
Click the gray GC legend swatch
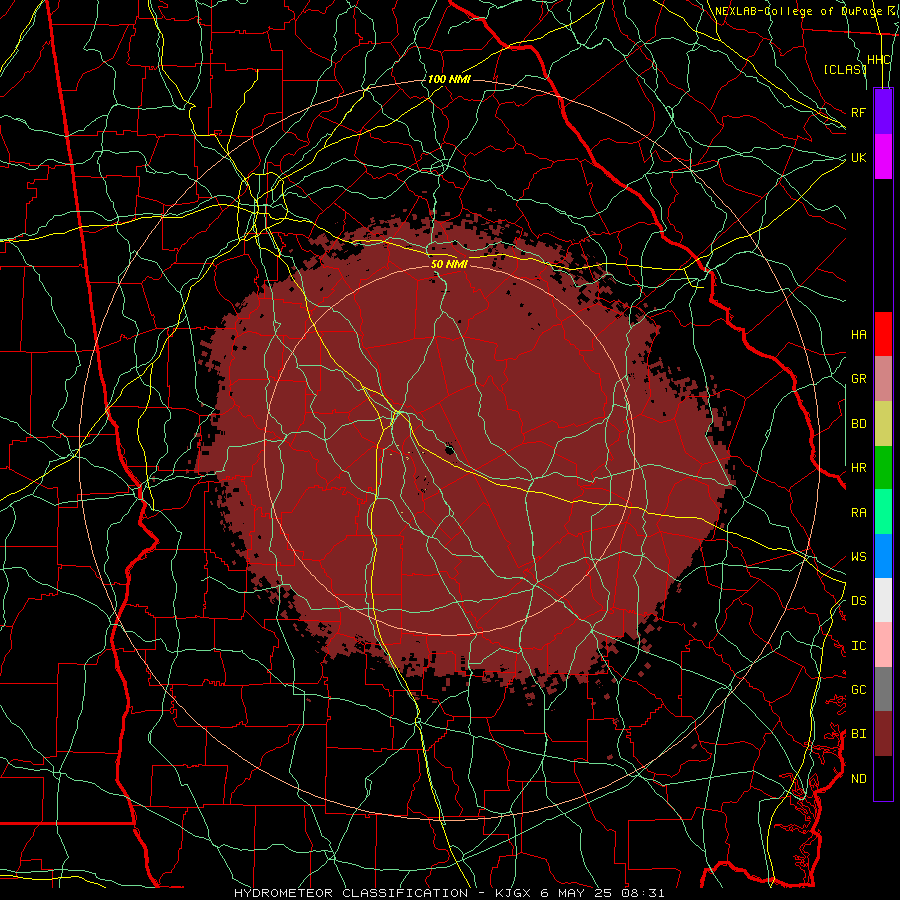[883, 689]
